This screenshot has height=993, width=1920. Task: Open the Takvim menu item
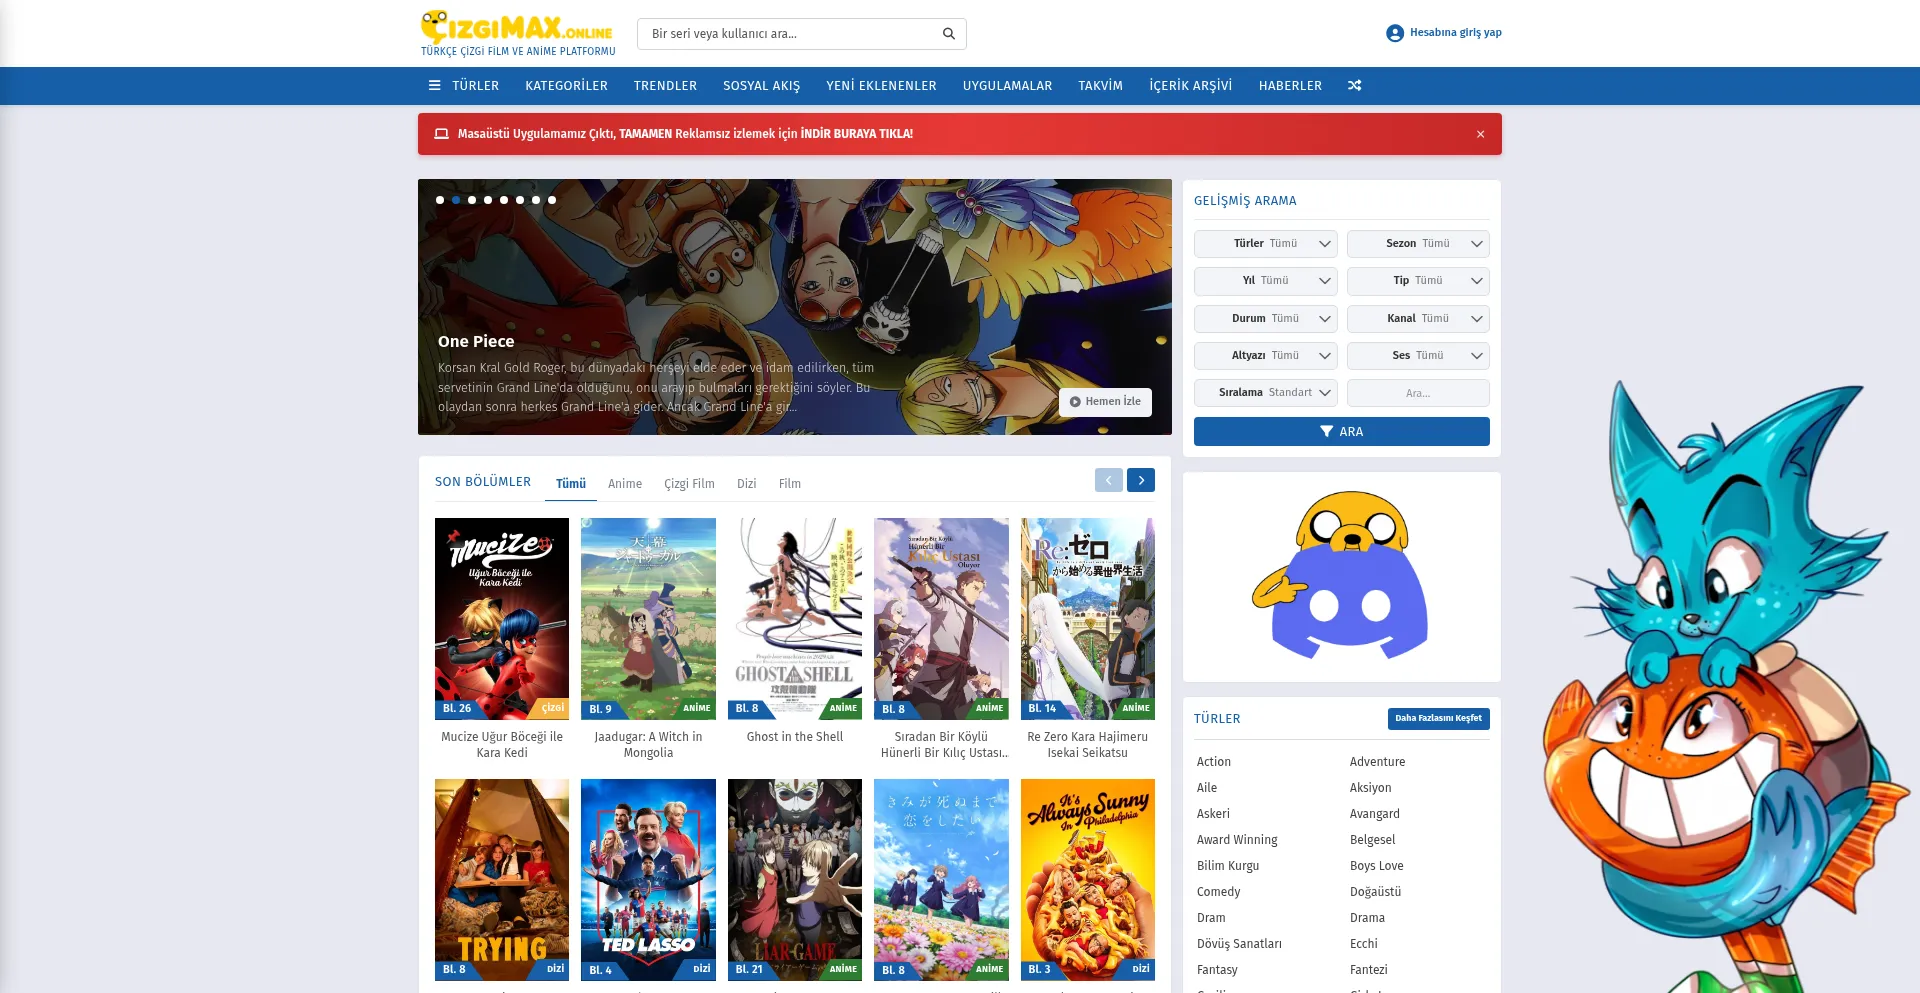(1100, 86)
